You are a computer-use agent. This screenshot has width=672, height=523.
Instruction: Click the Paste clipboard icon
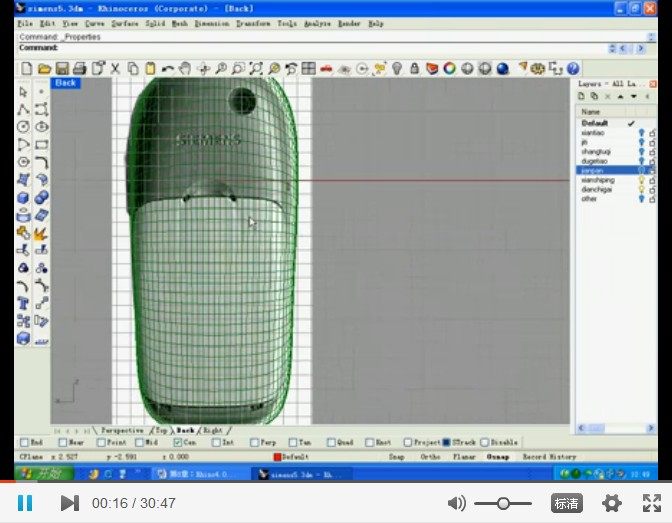click(x=150, y=69)
